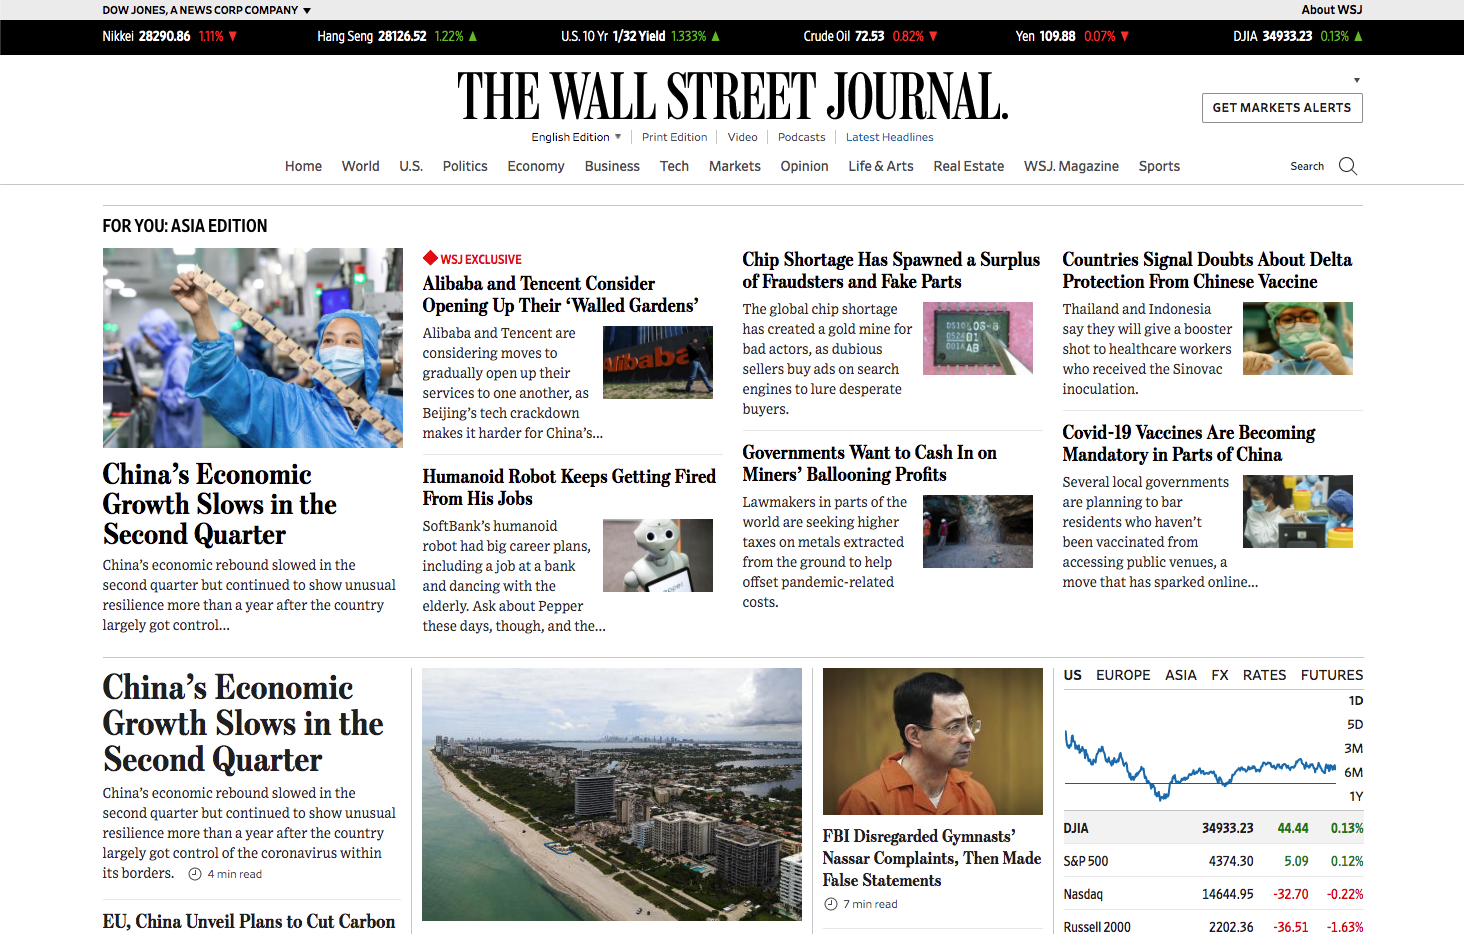Open the Podcasts link

coord(802,137)
